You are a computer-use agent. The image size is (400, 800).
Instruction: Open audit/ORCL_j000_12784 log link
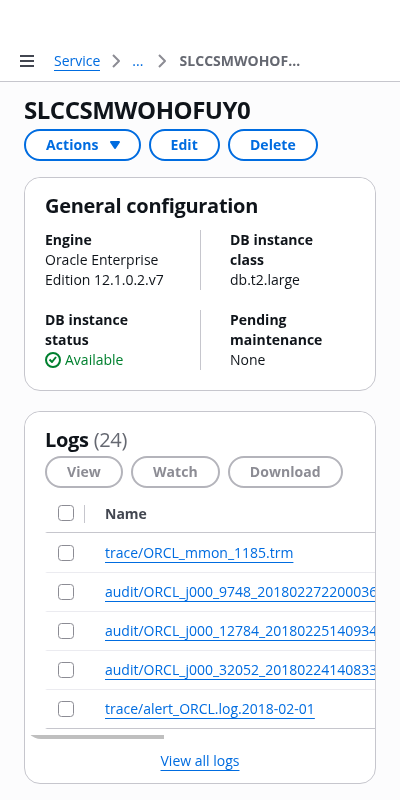[240, 631]
